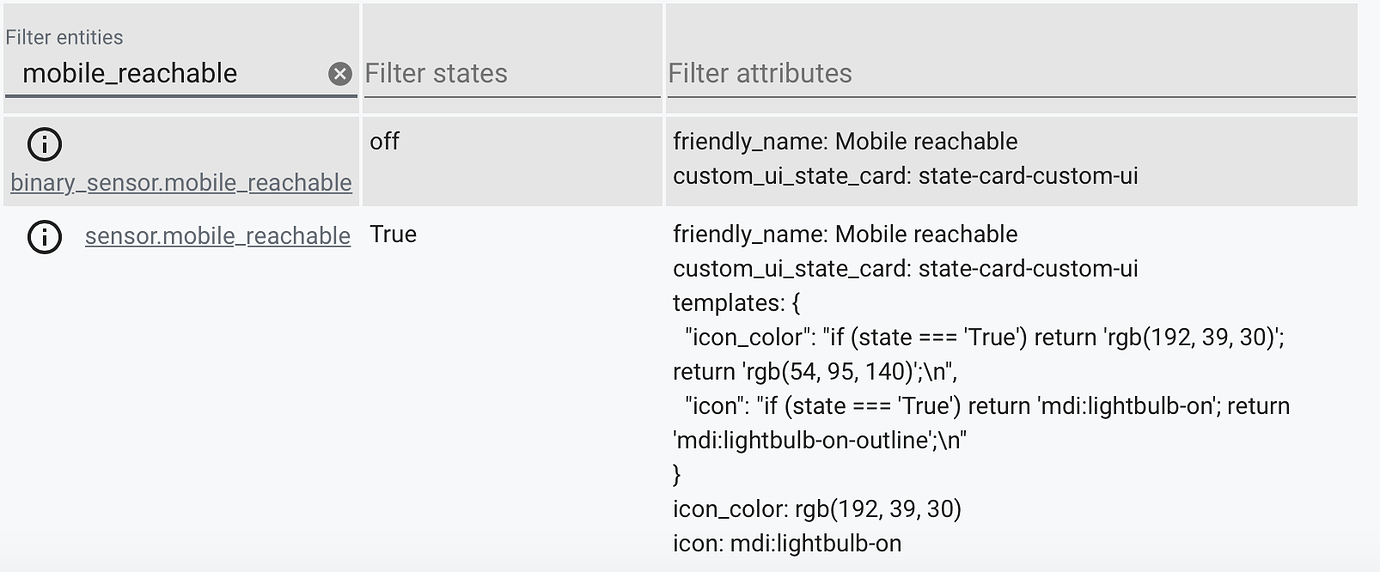Click custom_ui_state_card attribute in the sensor row

click(905, 269)
